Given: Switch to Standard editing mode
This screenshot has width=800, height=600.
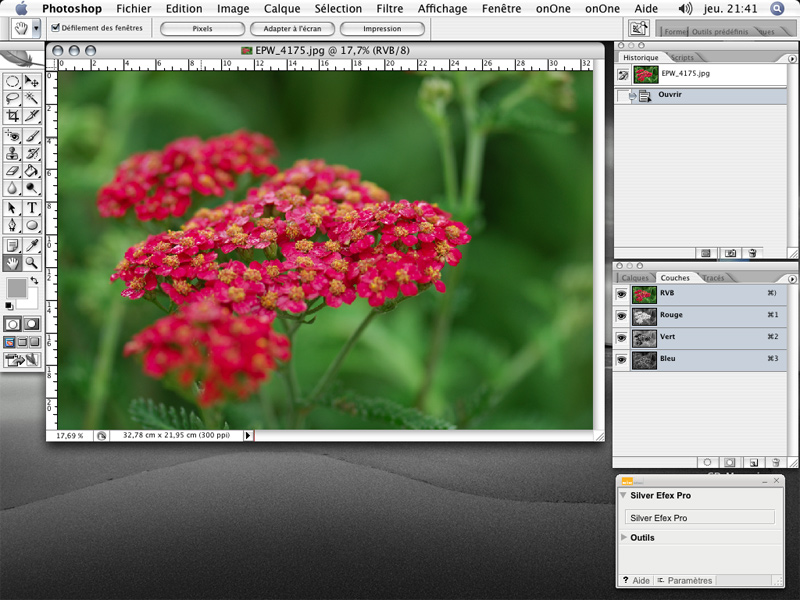Looking at the screenshot, I should 13,323.
